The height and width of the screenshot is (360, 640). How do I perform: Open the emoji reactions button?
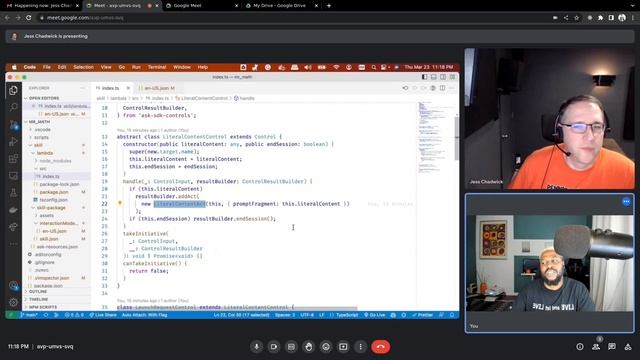(326, 347)
